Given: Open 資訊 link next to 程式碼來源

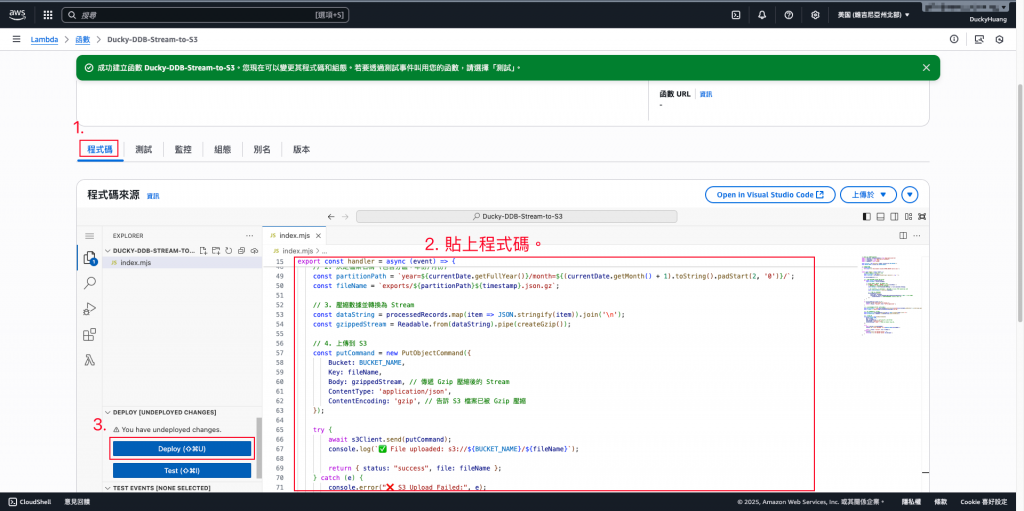Looking at the screenshot, I should (x=153, y=195).
